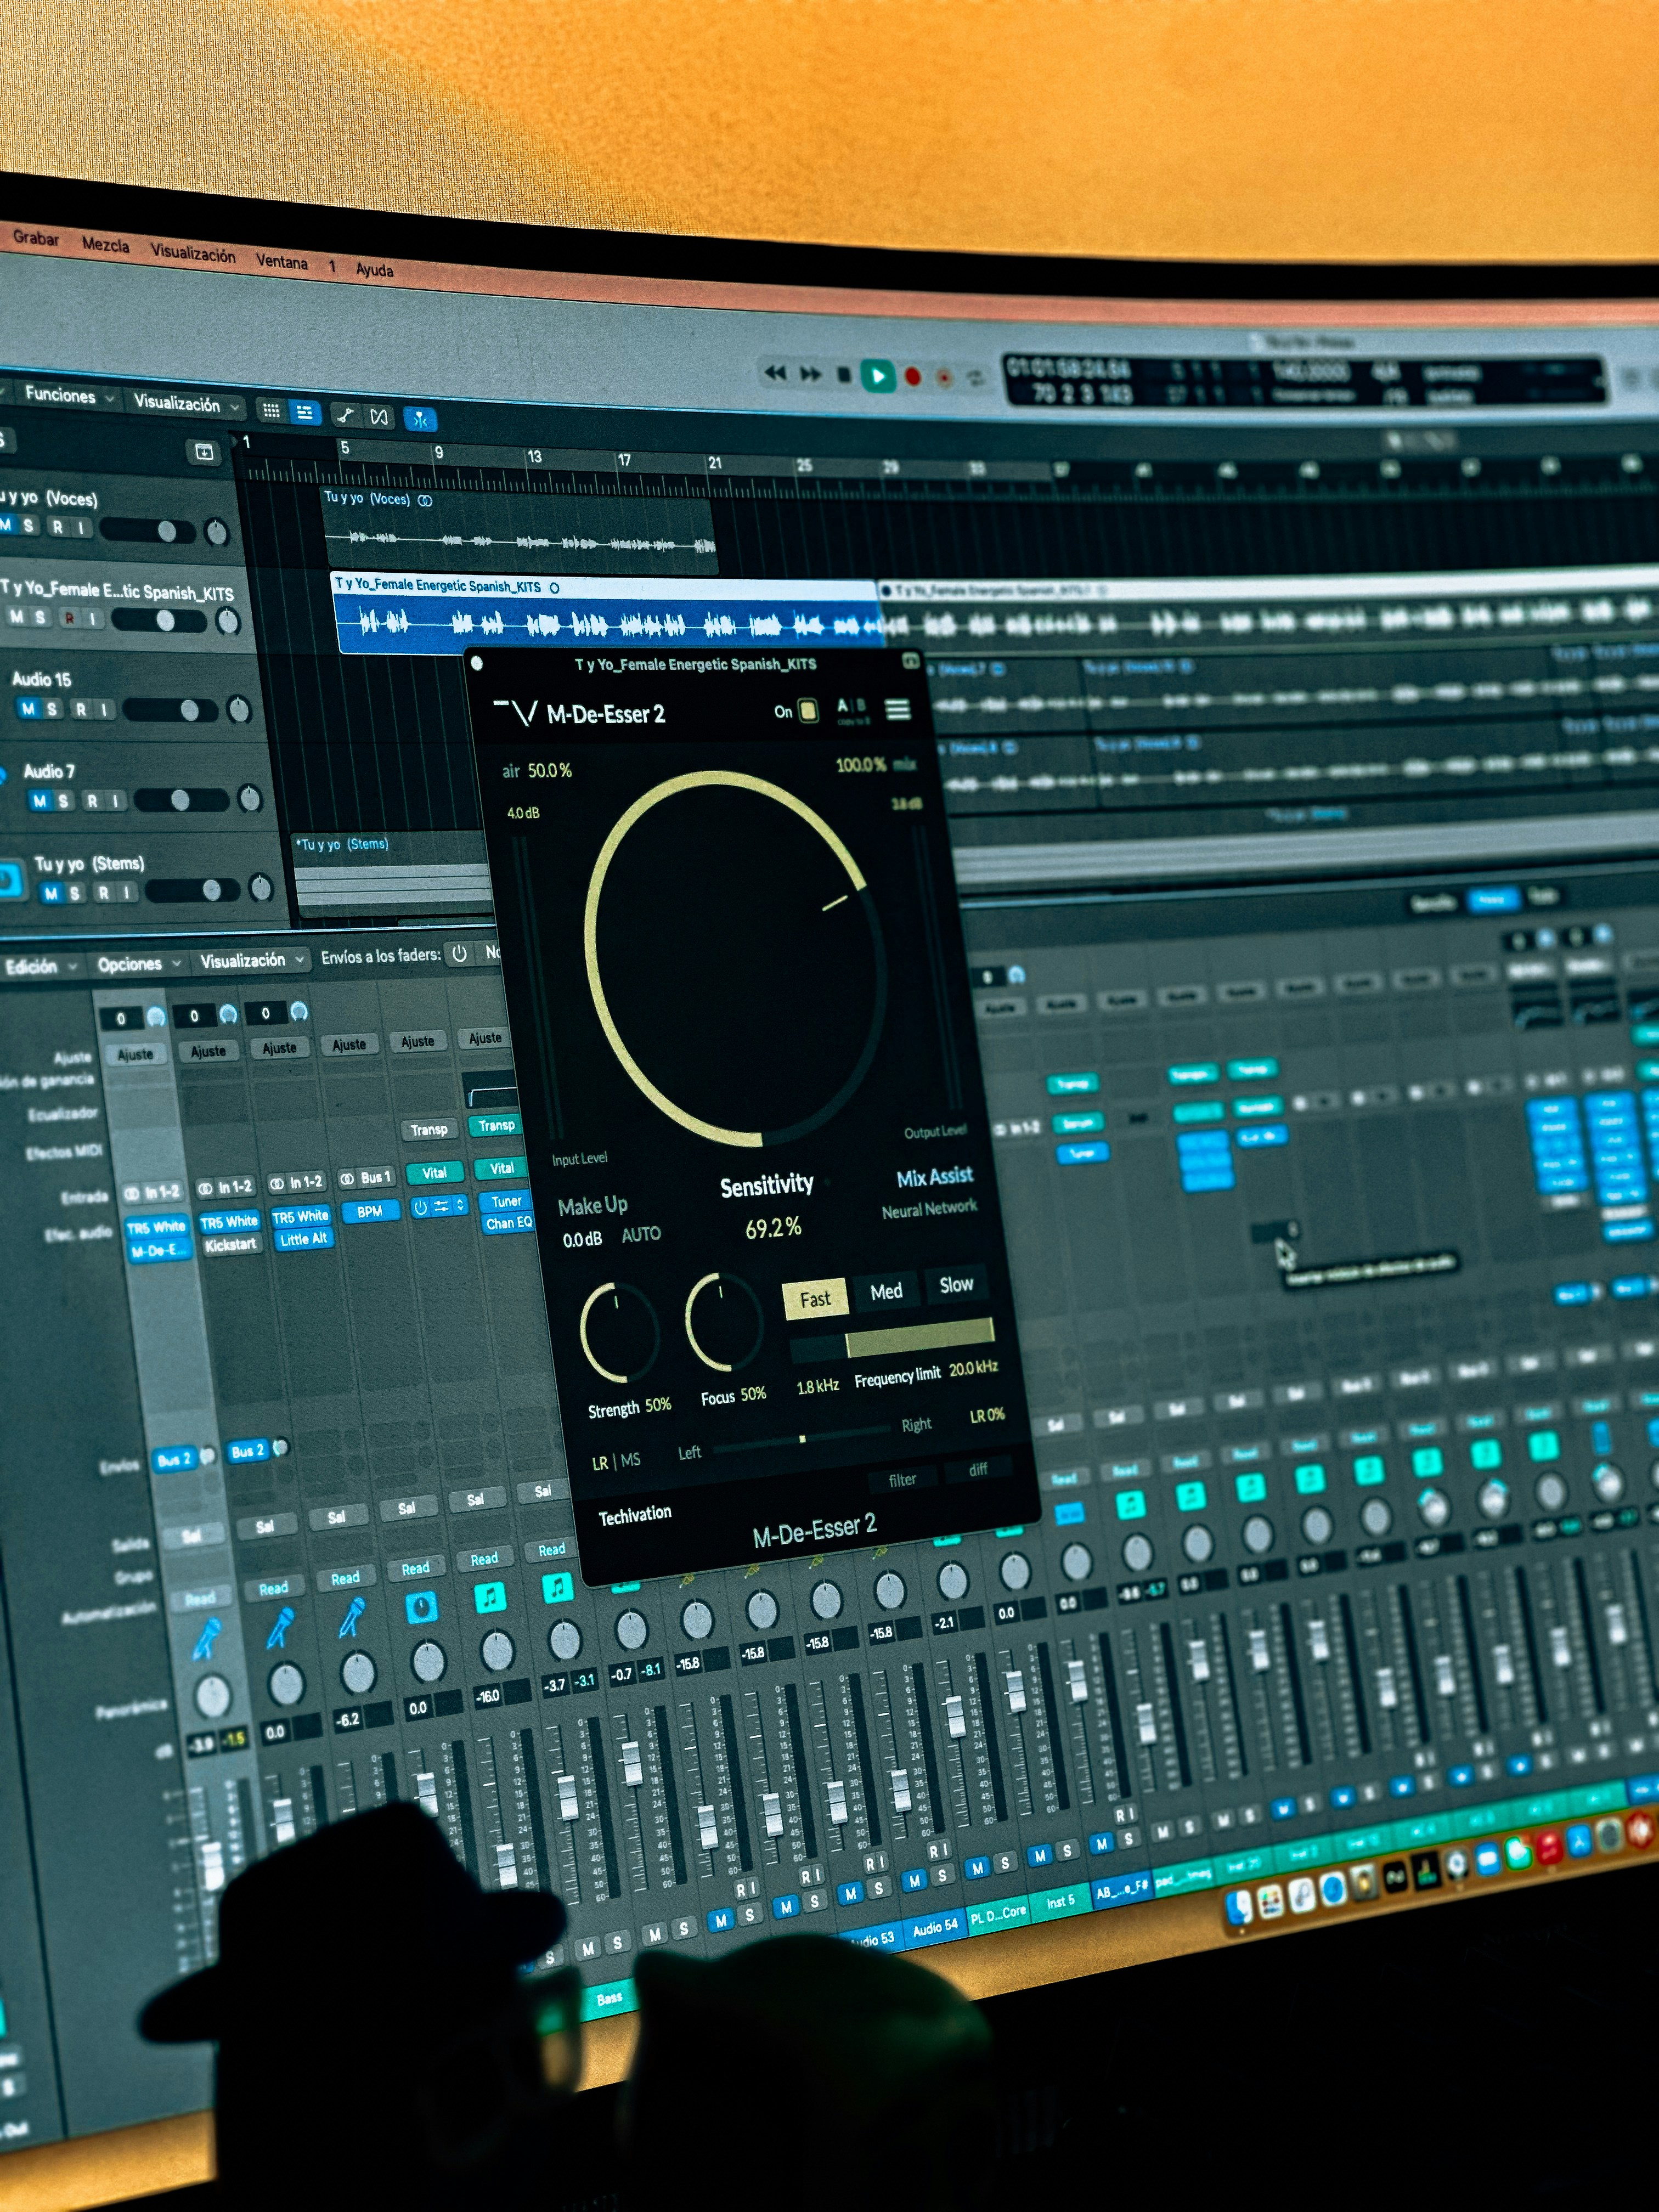Image resolution: width=1659 pixels, height=2212 pixels.
Task: Switch to list view icon in tracks toolbar
Action: 305,412
